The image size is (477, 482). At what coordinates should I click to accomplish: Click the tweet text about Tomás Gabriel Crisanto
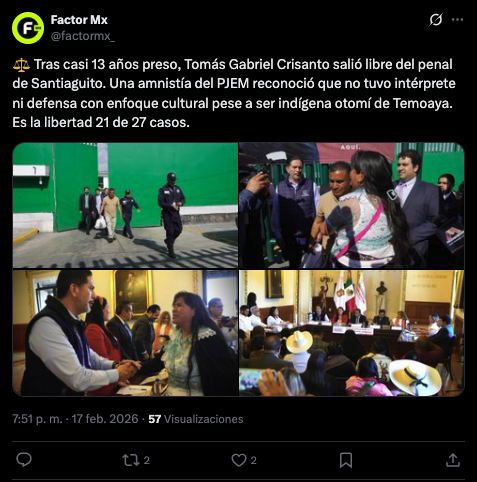(234, 93)
